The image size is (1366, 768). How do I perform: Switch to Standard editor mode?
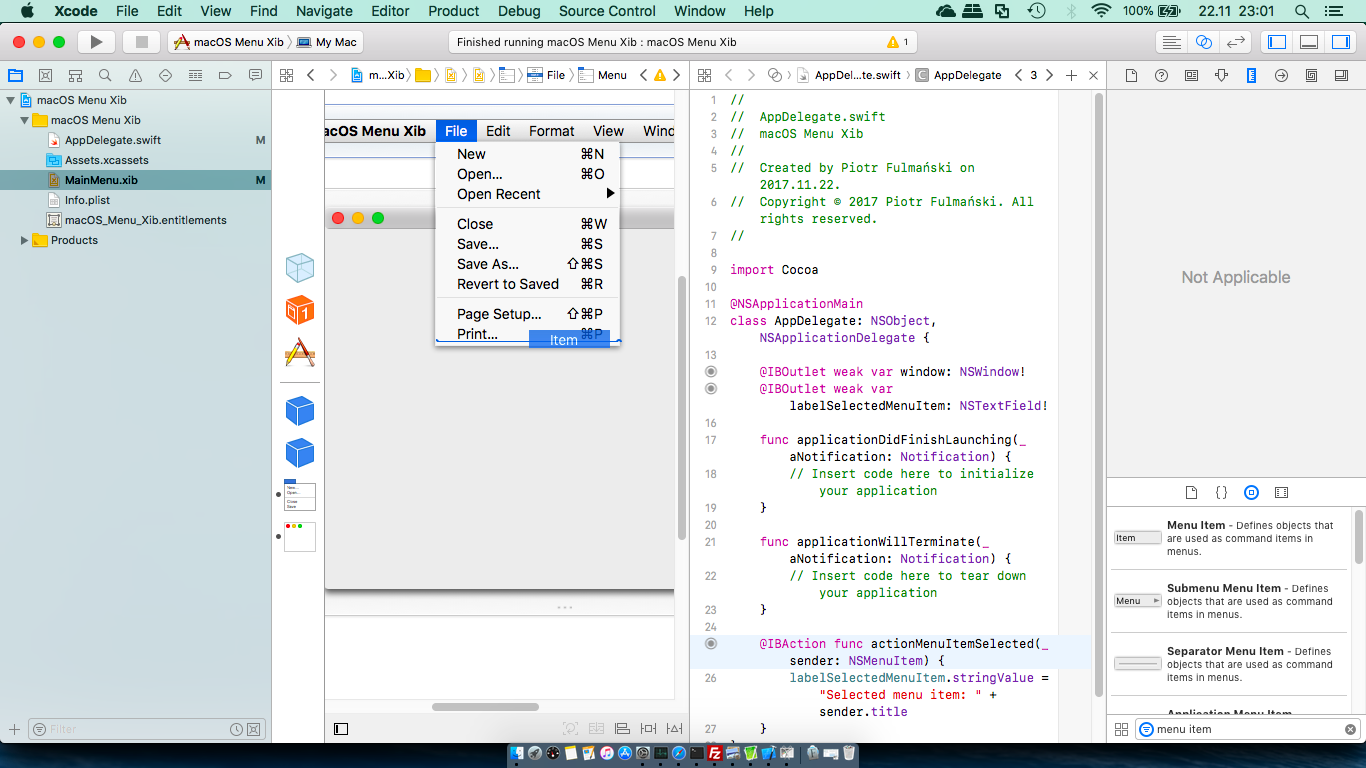(x=1171, y=42)
